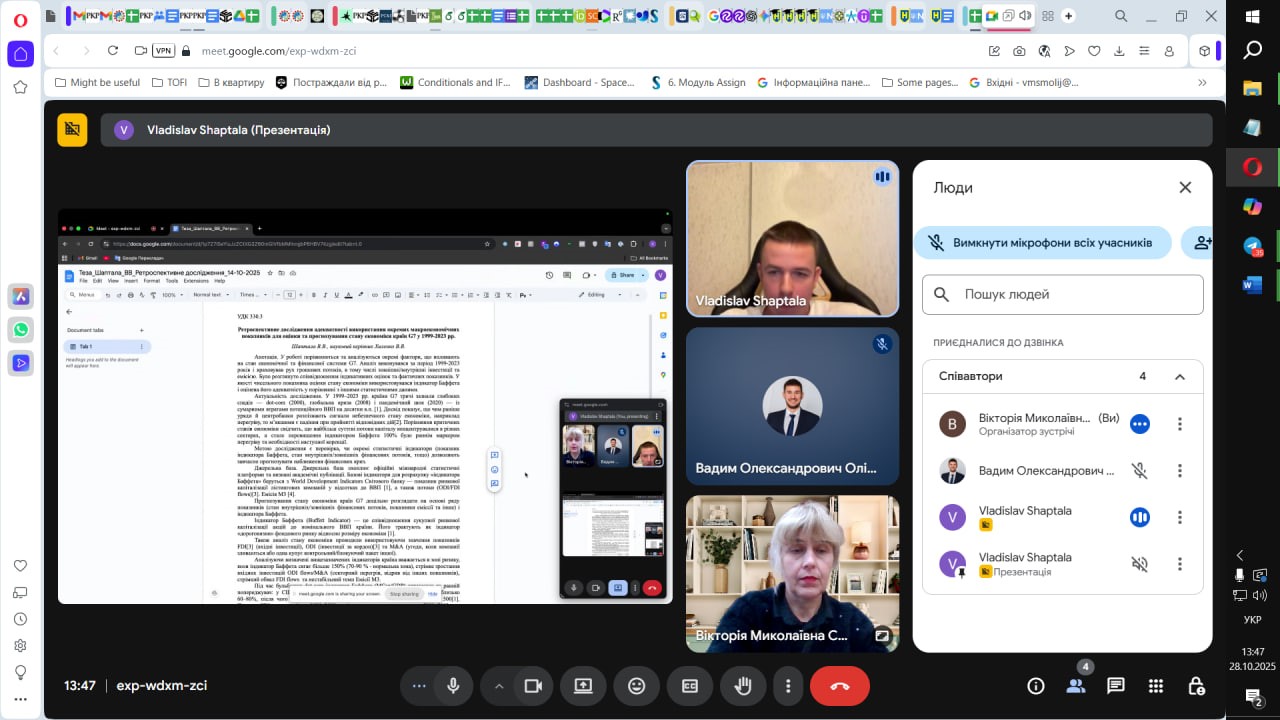Open Telegram from Windows taskbar
Viewport: 1280px width, 720px height.
click(x=1252, y=246)
